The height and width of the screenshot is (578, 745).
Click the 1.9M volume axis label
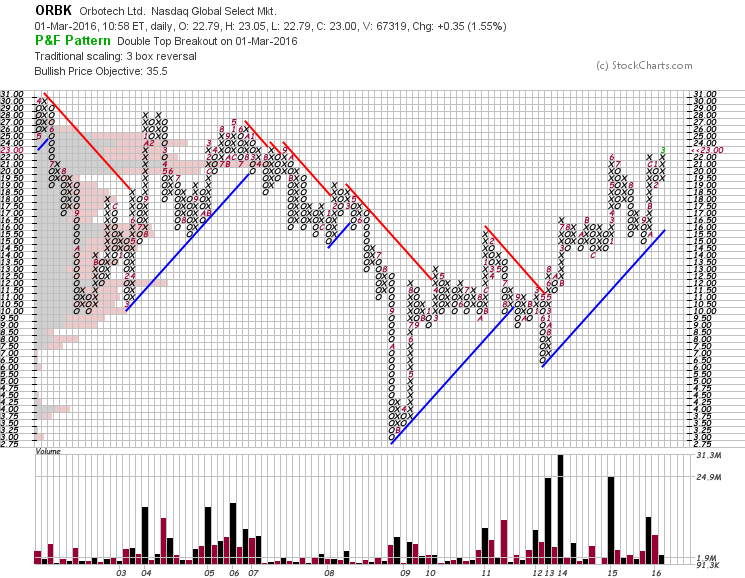(x=707, y=558)
